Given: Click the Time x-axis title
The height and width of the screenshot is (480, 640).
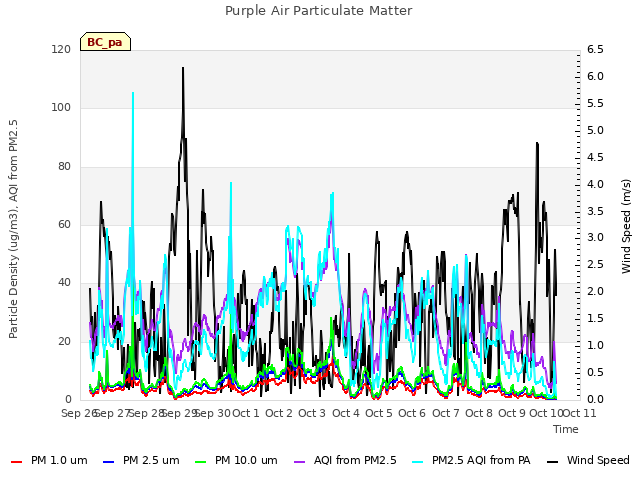Looking at the screenshot, I should click(x=566, y=429).
